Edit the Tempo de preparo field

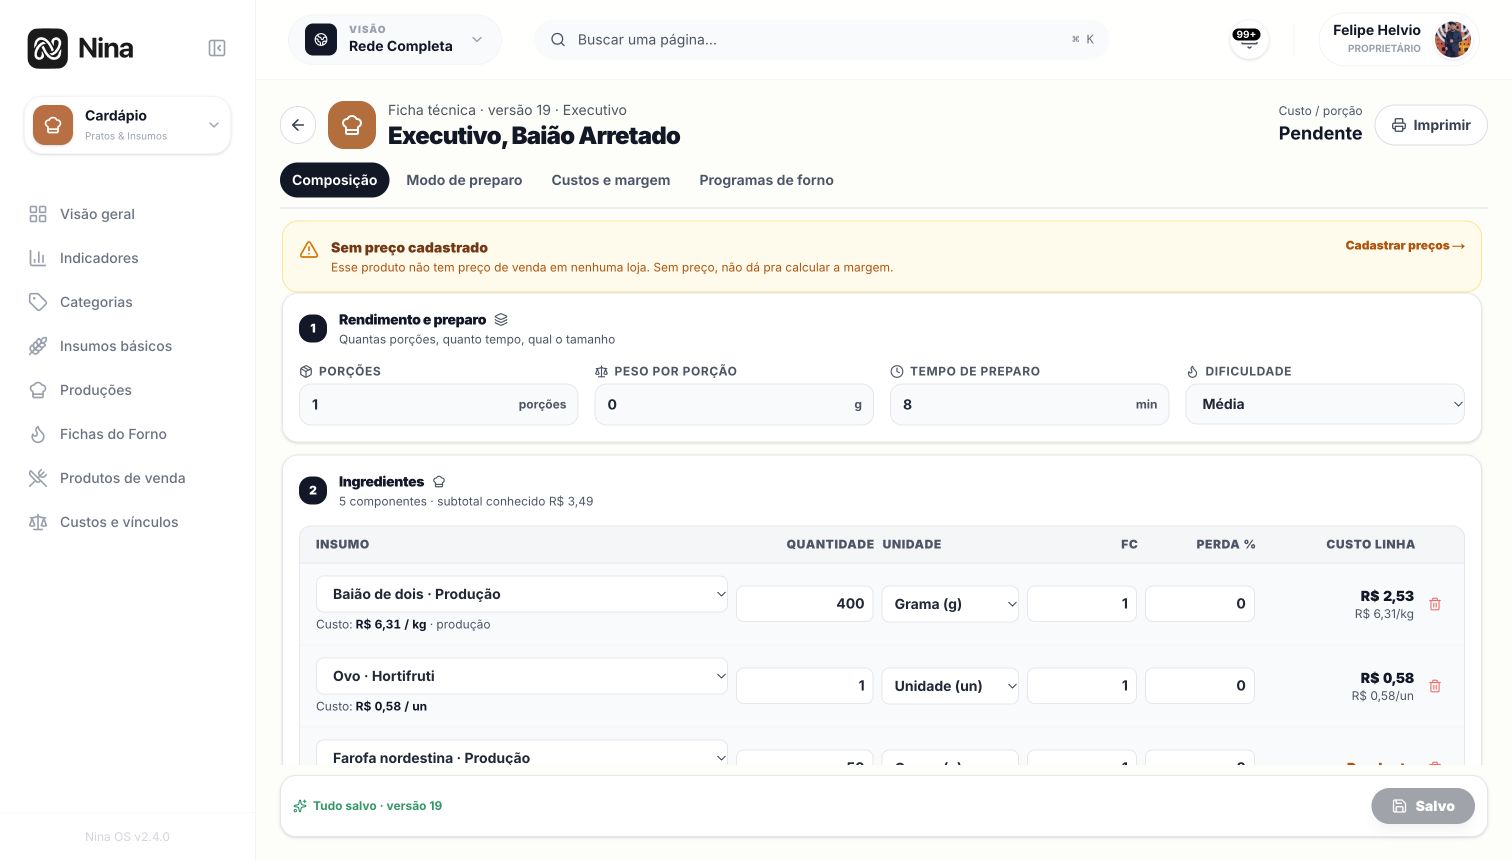click(1030, 404)
